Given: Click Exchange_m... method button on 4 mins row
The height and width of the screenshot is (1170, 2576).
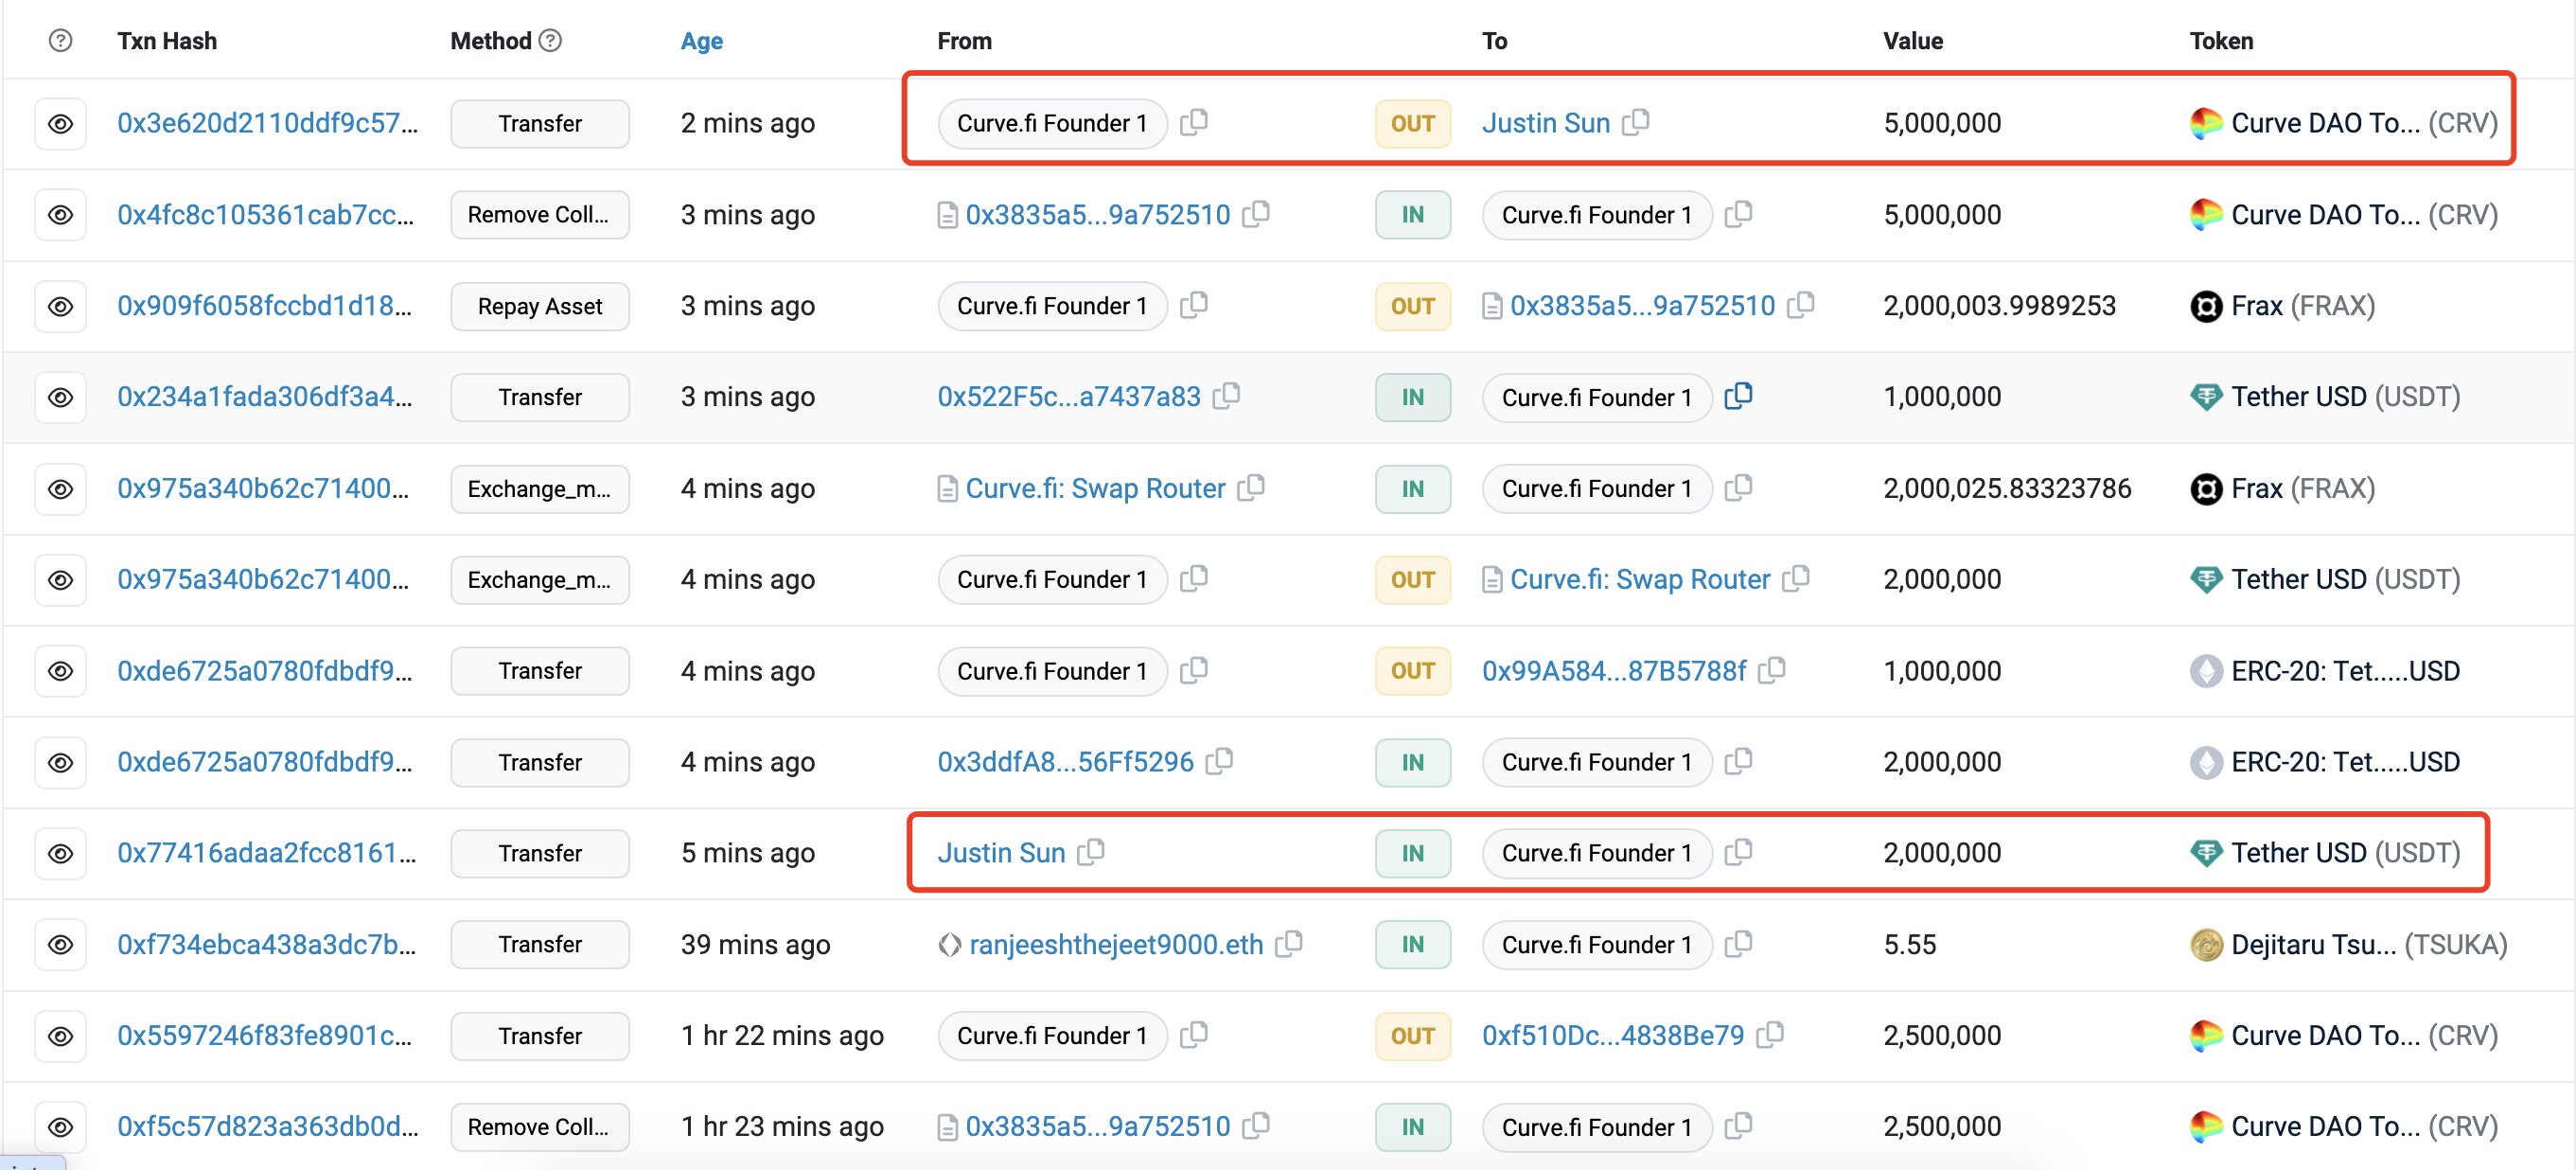Looking at the screenshot, I should pos(538,488).
